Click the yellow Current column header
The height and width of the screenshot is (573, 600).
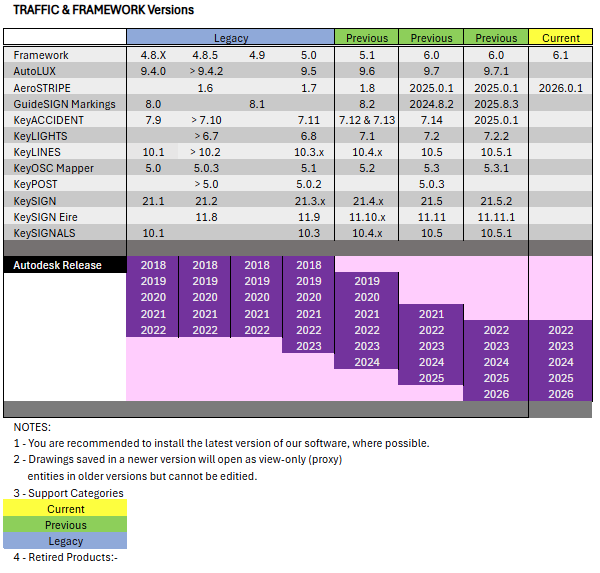pos(560,38)
